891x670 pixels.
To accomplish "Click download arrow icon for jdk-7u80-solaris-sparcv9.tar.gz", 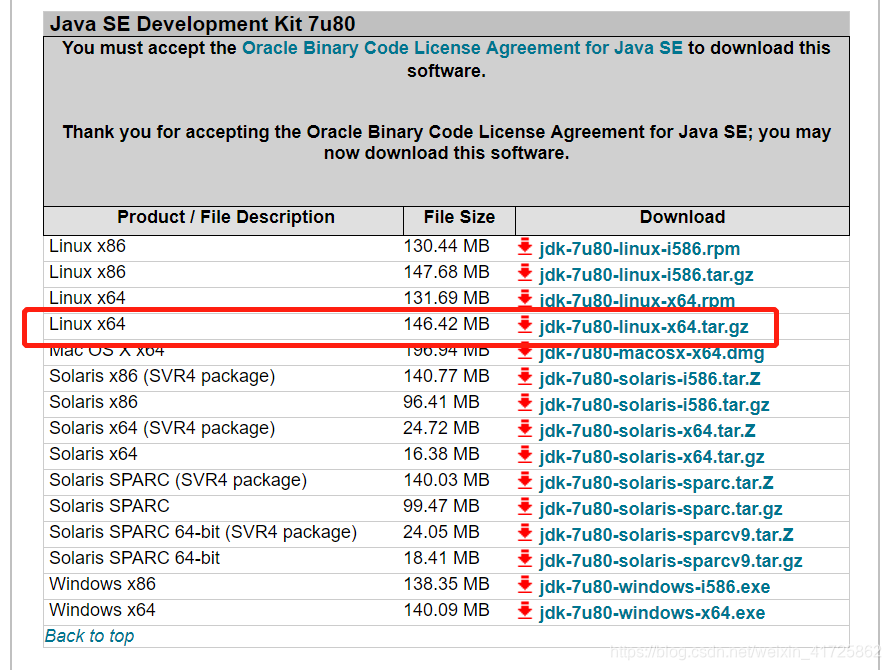I will click(524, 559).
